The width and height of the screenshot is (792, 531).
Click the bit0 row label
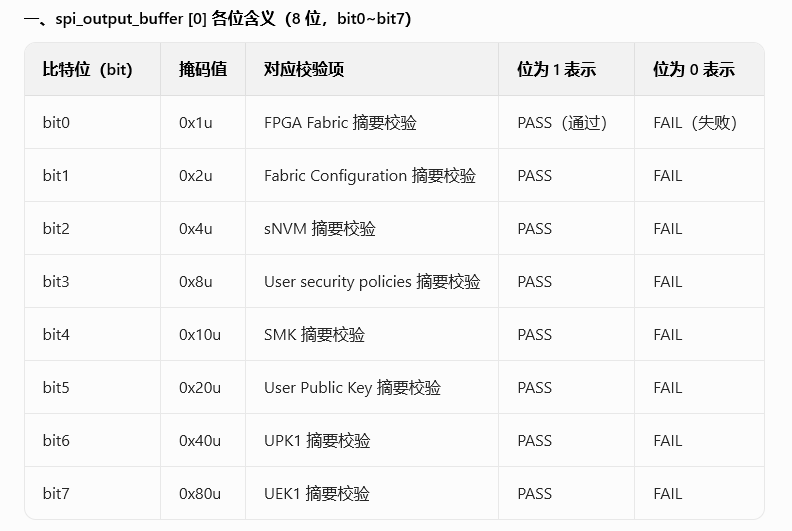pos(56,123)
